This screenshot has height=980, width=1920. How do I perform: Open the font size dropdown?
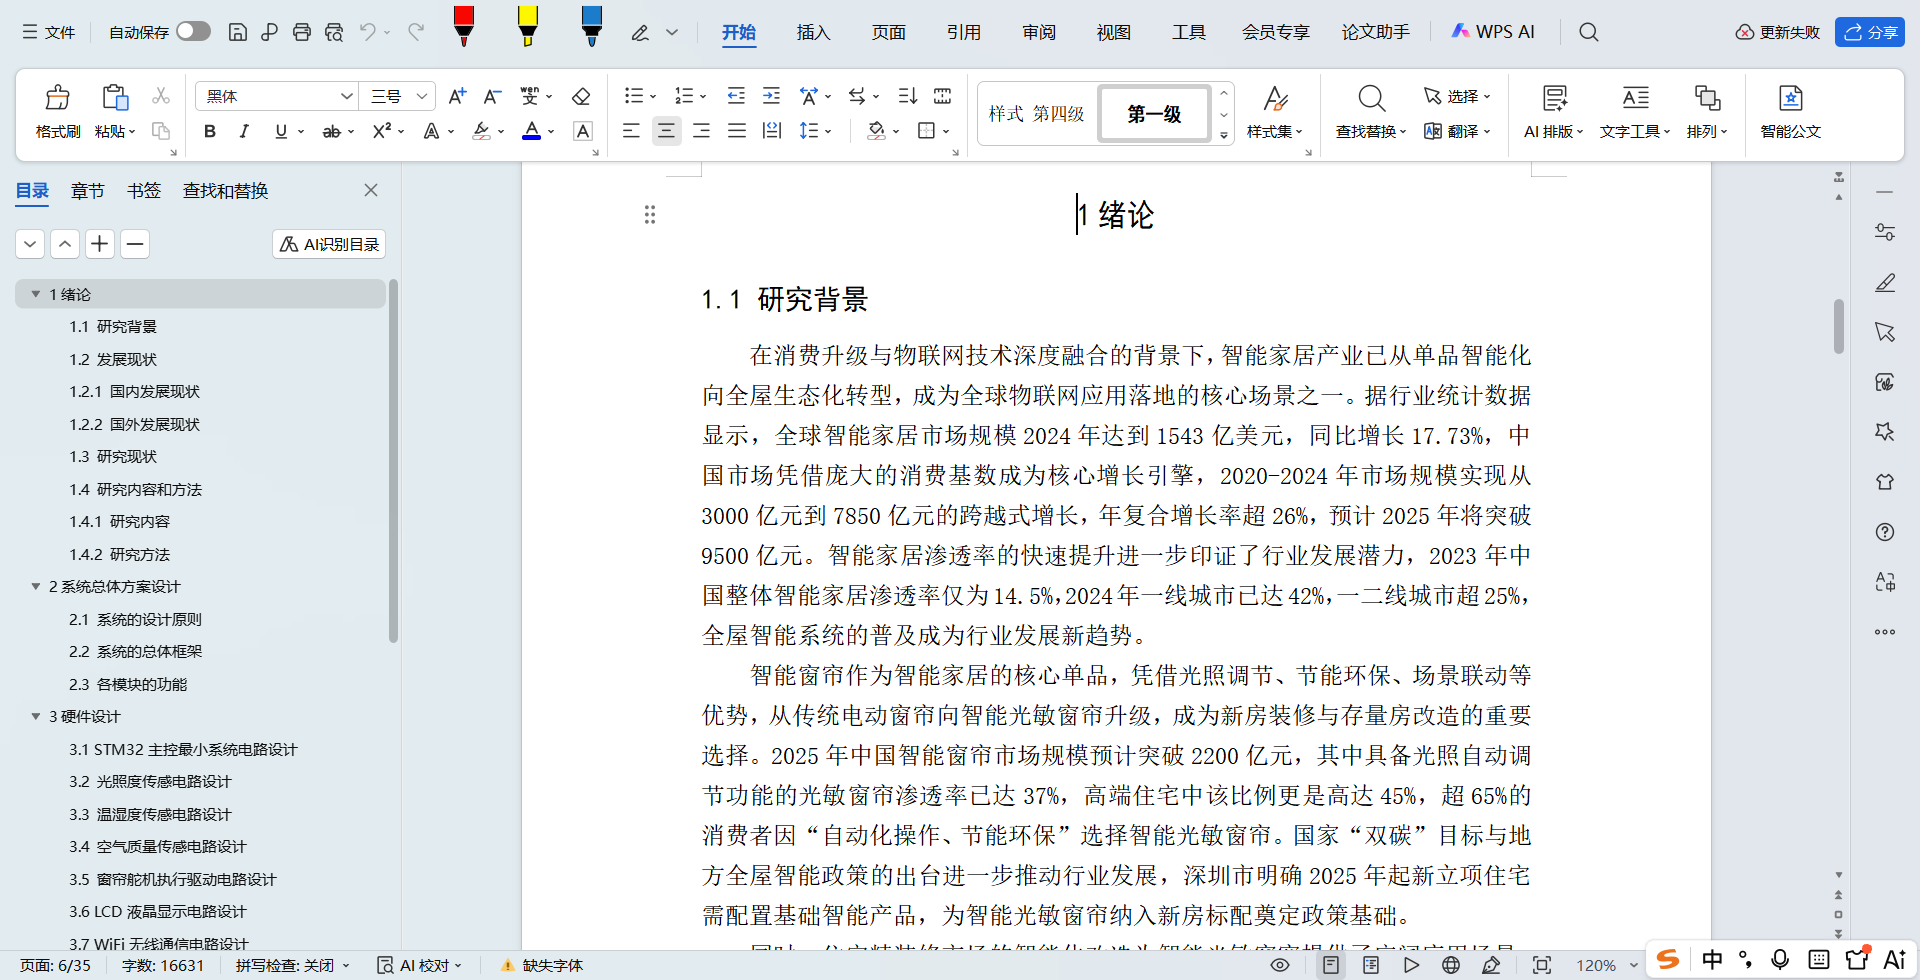pos(422,96)
